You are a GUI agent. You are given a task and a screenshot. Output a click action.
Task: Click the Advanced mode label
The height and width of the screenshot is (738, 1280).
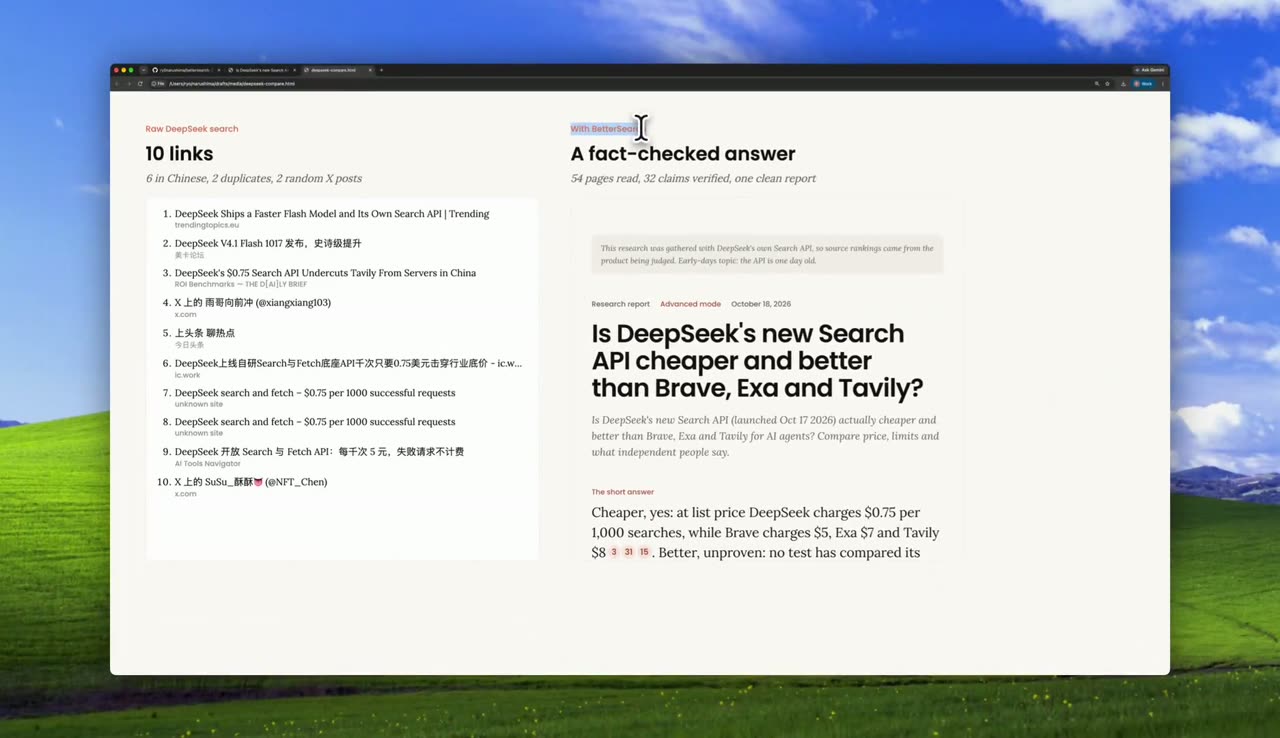(x=690, y=304)
